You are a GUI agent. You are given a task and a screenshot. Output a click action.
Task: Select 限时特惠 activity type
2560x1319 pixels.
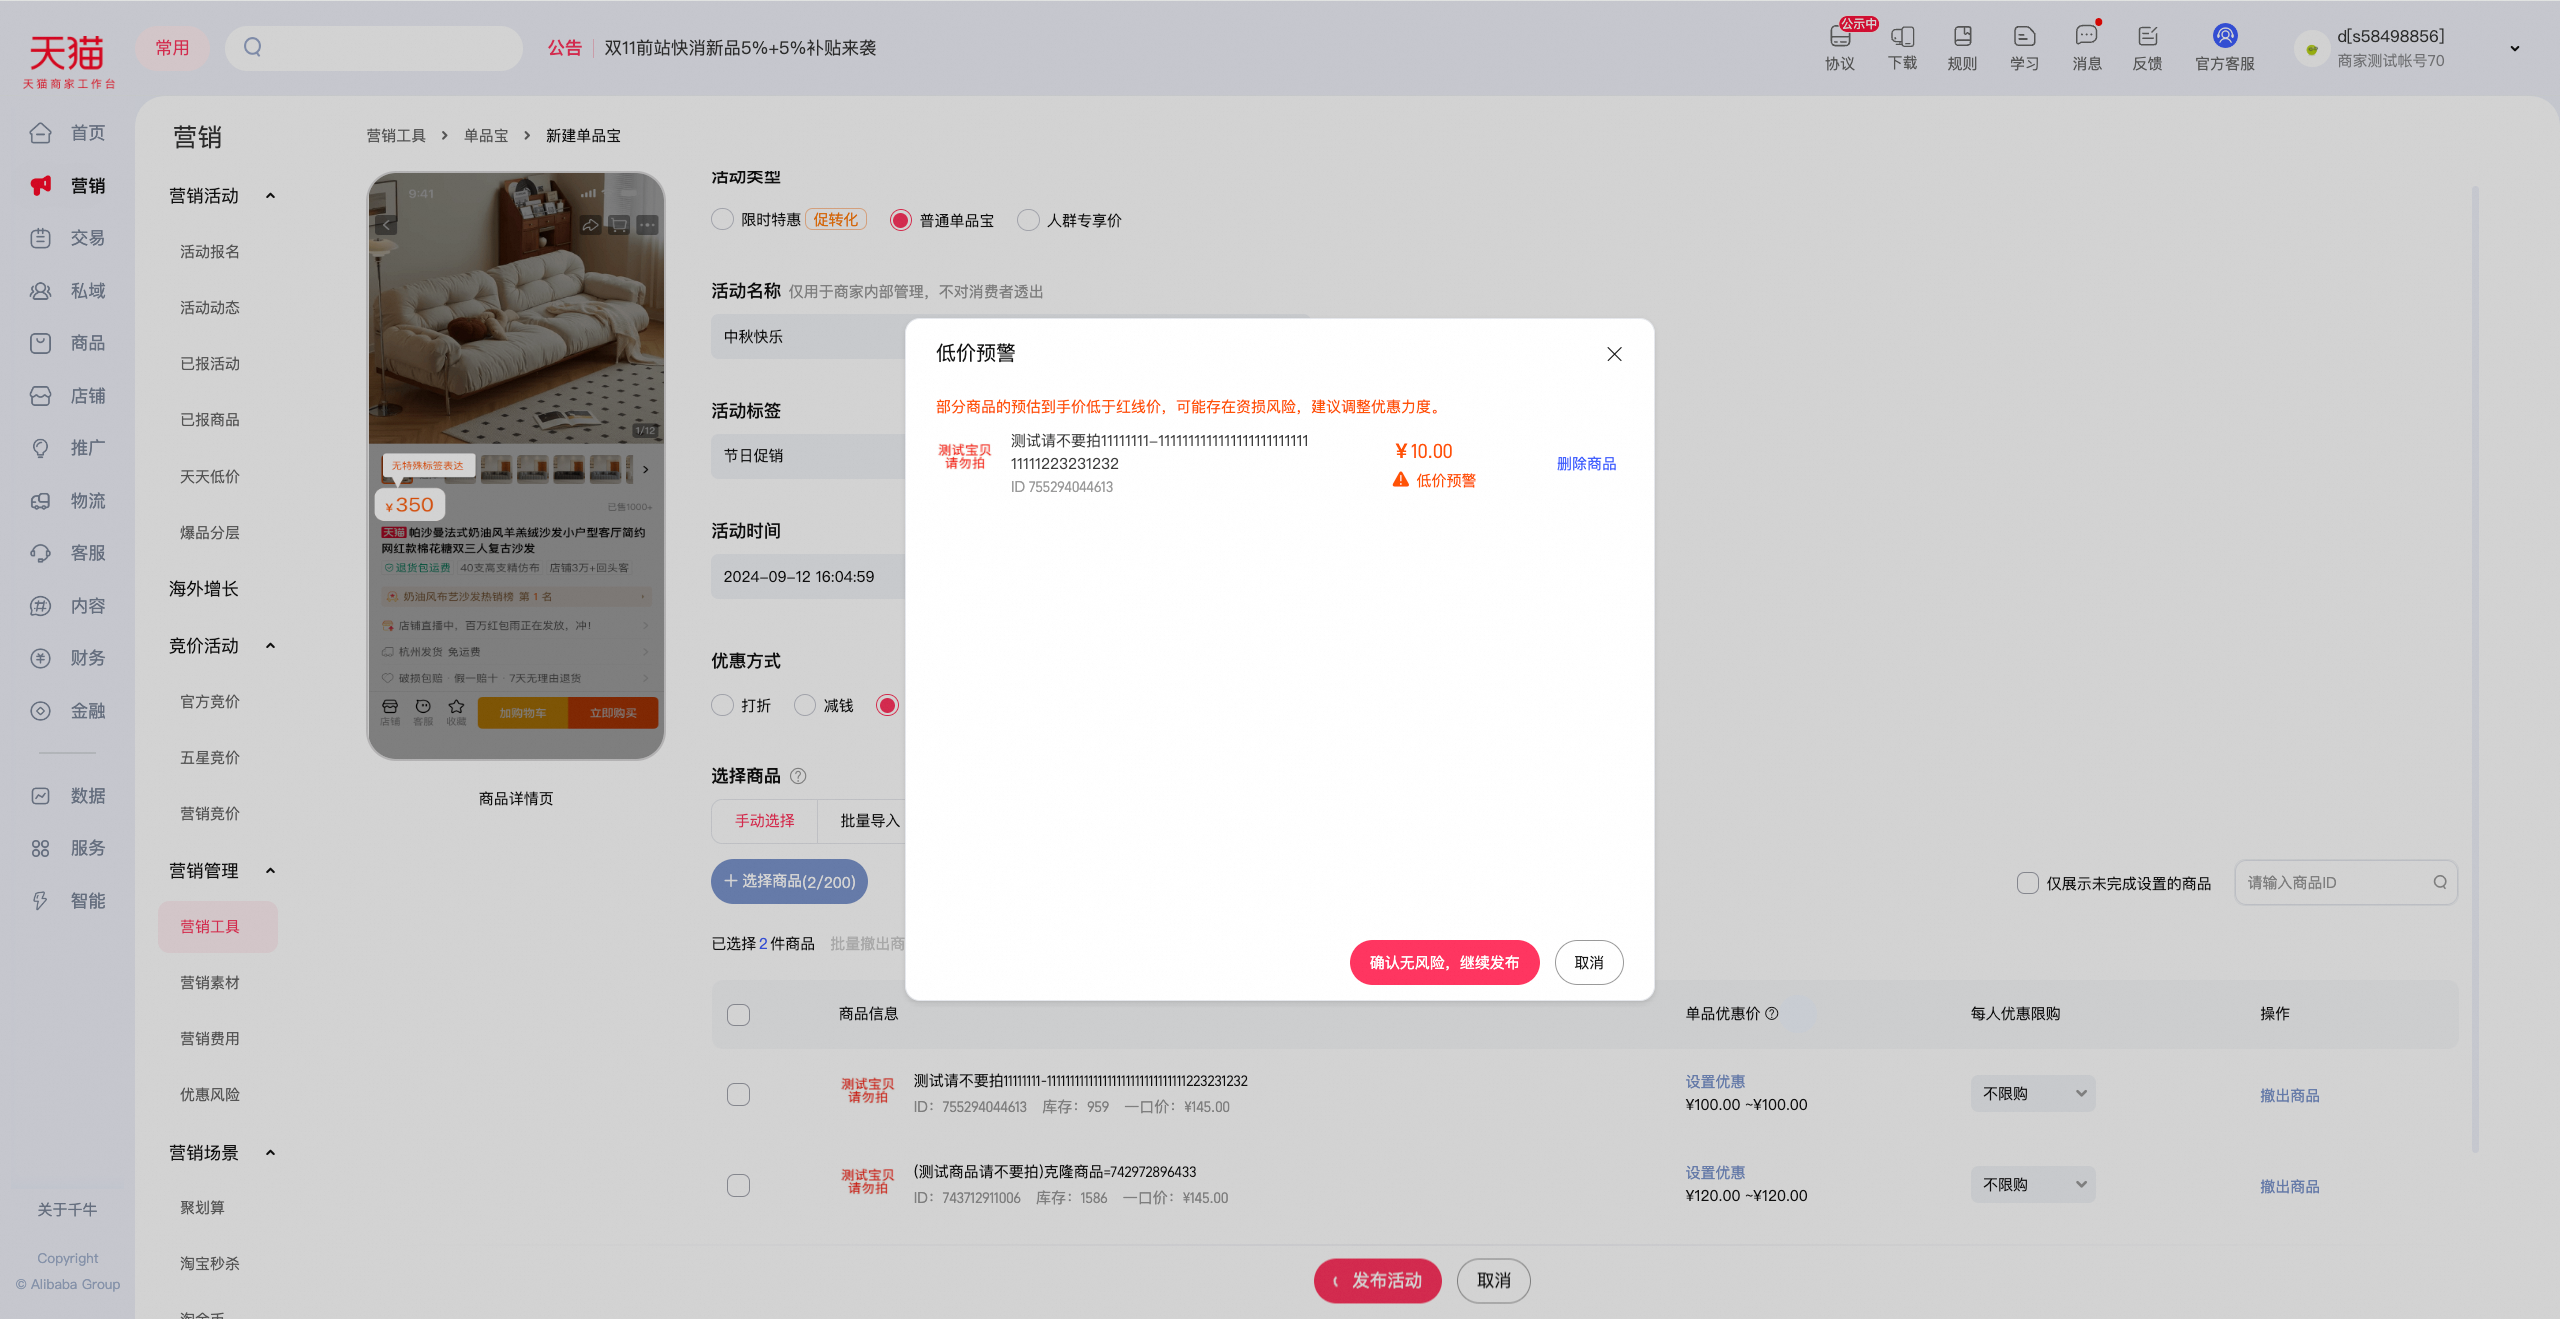(x=722, y=220)
